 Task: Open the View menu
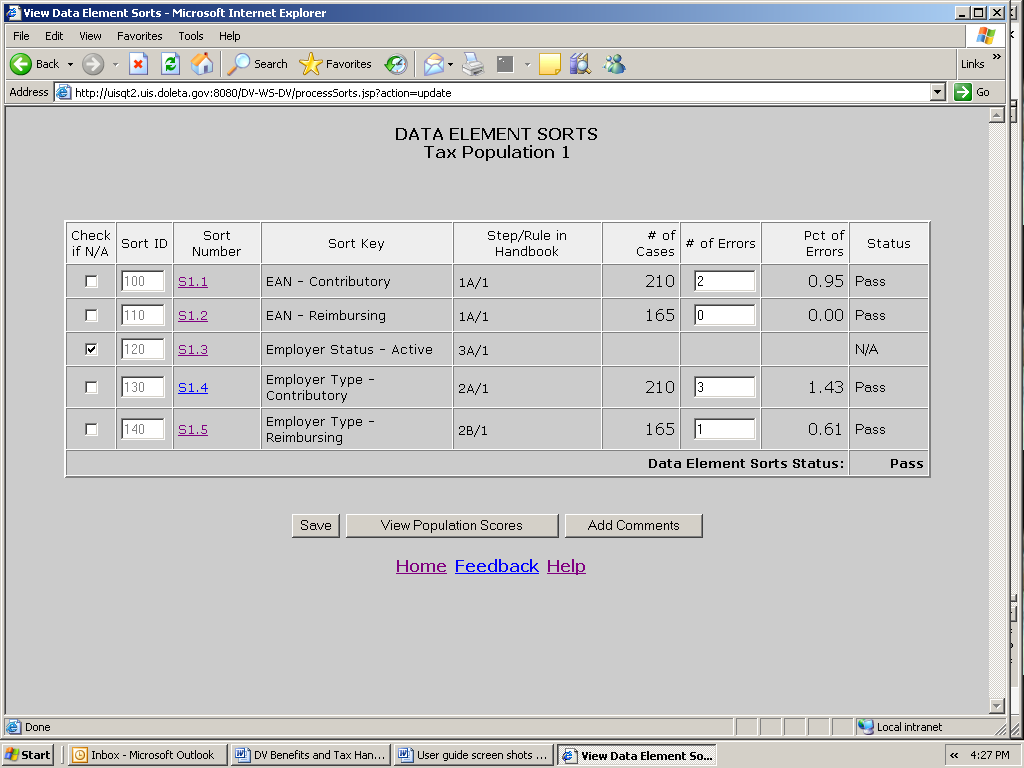tap(90, 36)
